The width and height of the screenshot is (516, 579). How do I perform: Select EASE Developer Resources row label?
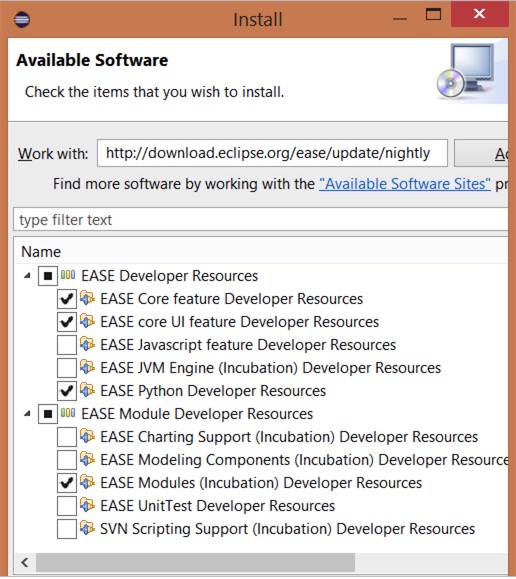170,276
